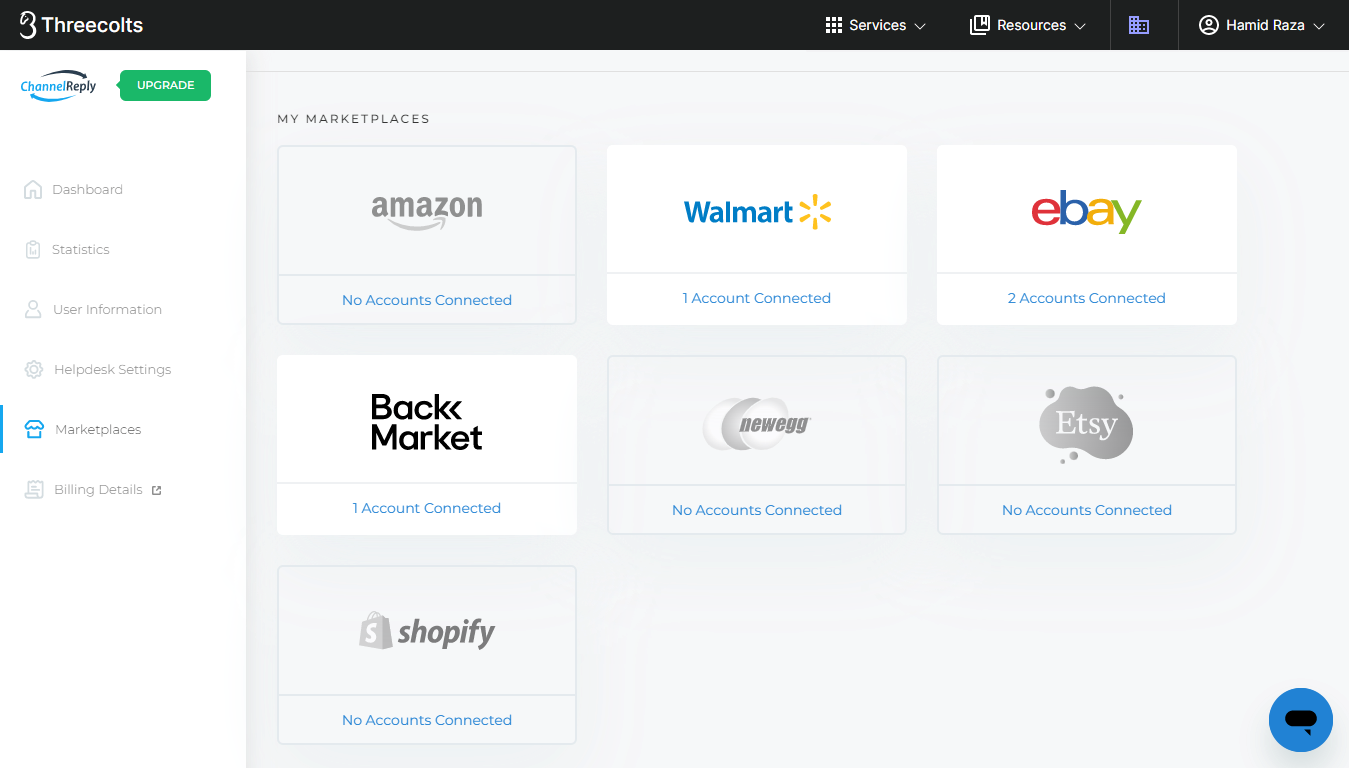
Task: Click the purple building icon in header
Action: click(1139, 25)
